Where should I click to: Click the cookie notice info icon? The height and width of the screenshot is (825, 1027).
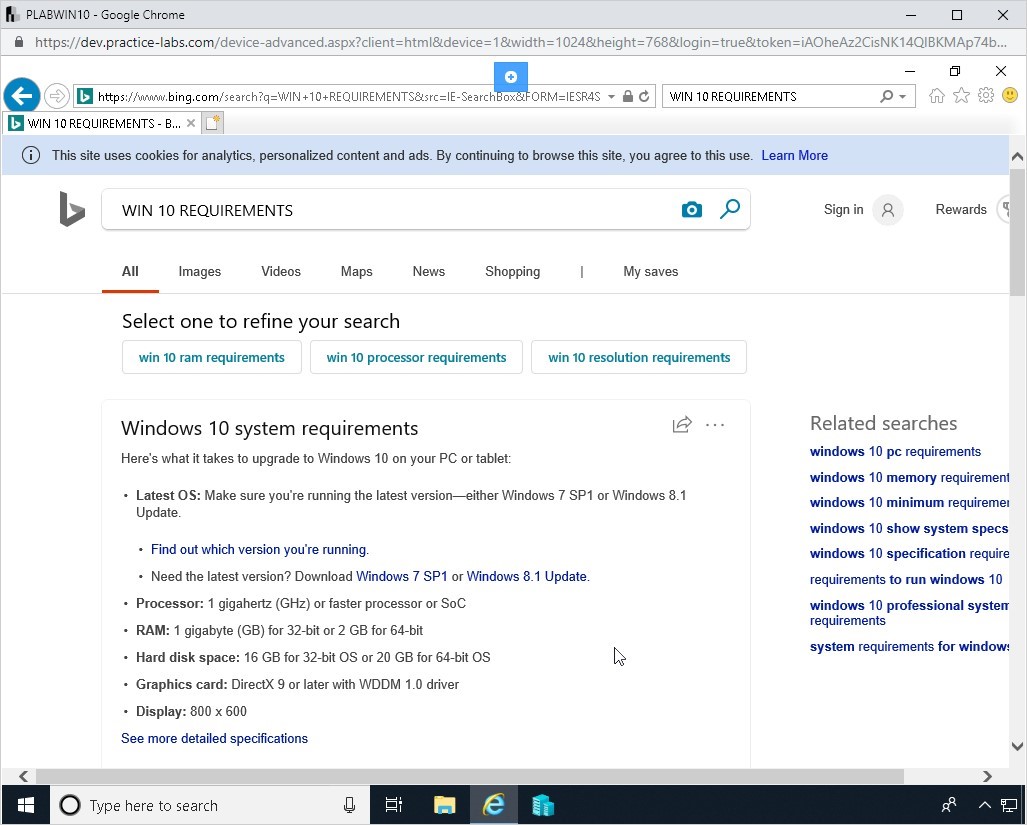pos(31,155)
